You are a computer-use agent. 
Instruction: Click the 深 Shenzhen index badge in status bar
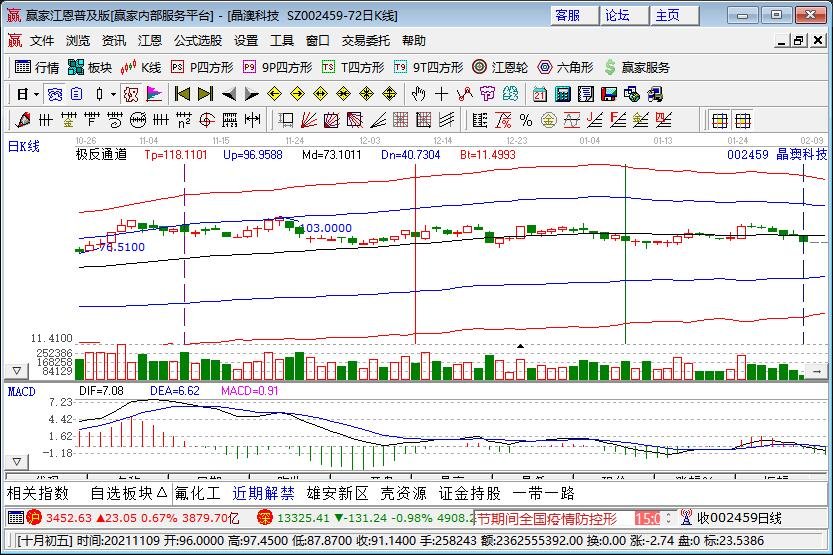click(x=265, y=518)
